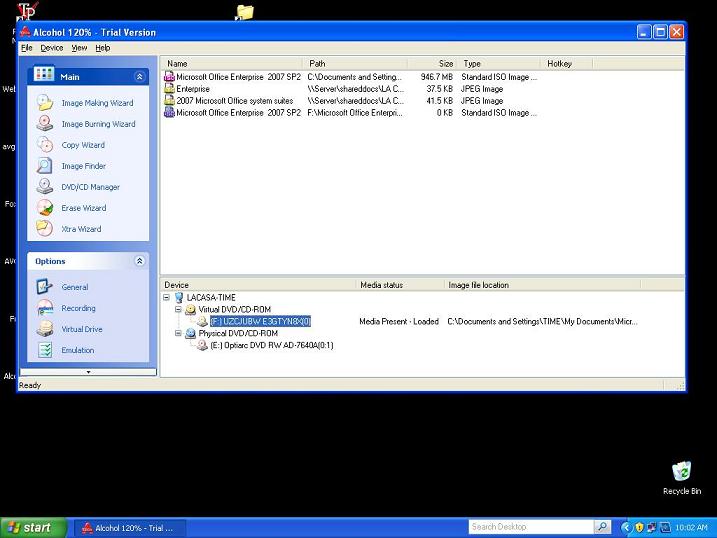The image size is (717, 538).
Task: Click the desktop search magnifier button
Action: (603, 527)
